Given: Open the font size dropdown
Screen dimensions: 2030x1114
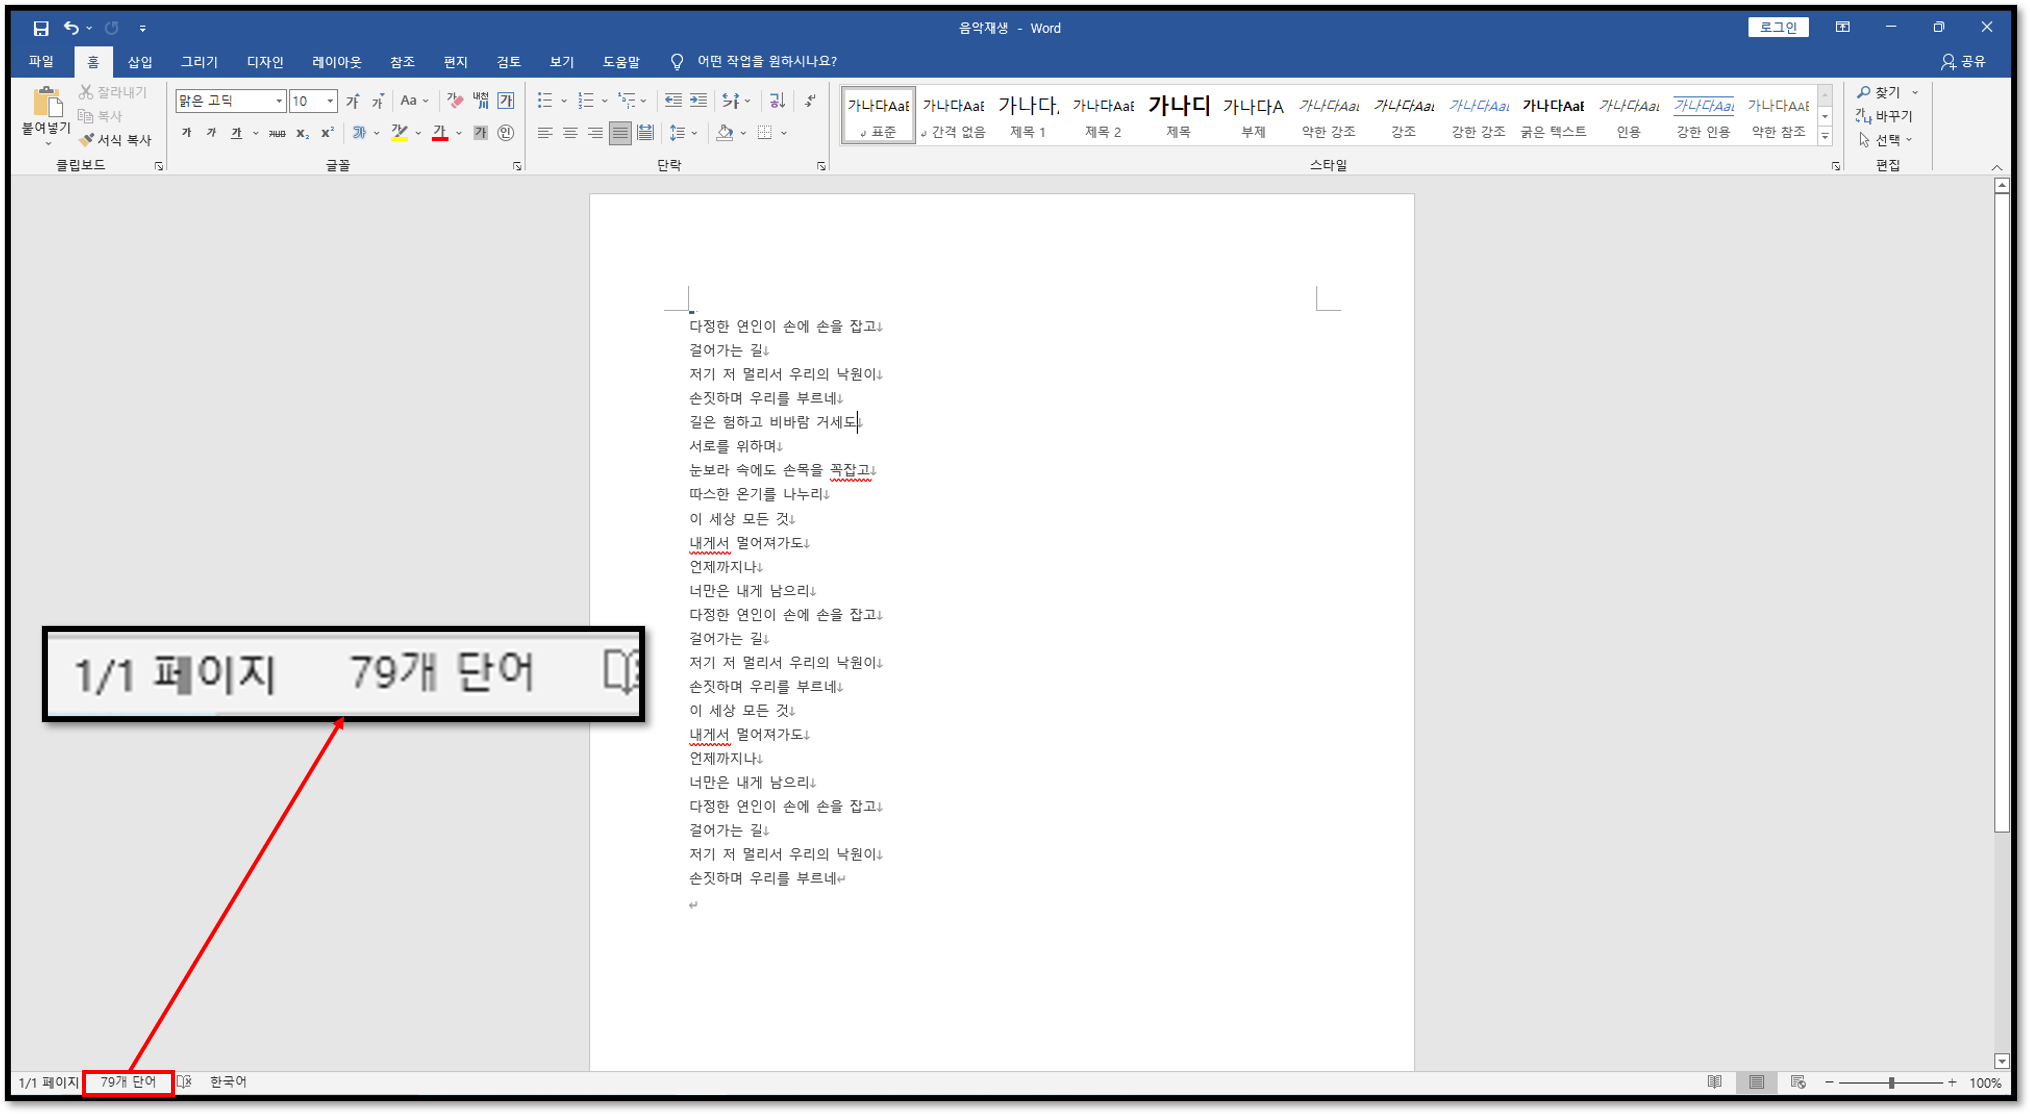Looking at the screenshot, I should click(x=330, y=101).
